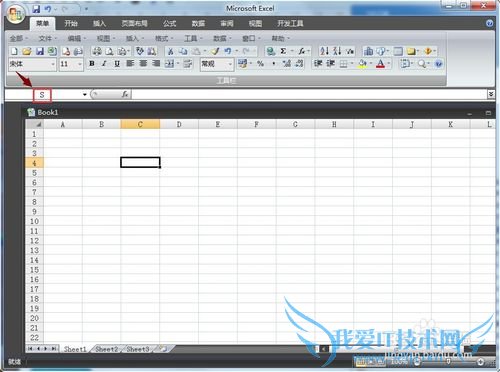Viewport: 500px width, 372px height.
Task: Open the 格式 classic menu
Action: pos(164,38)
